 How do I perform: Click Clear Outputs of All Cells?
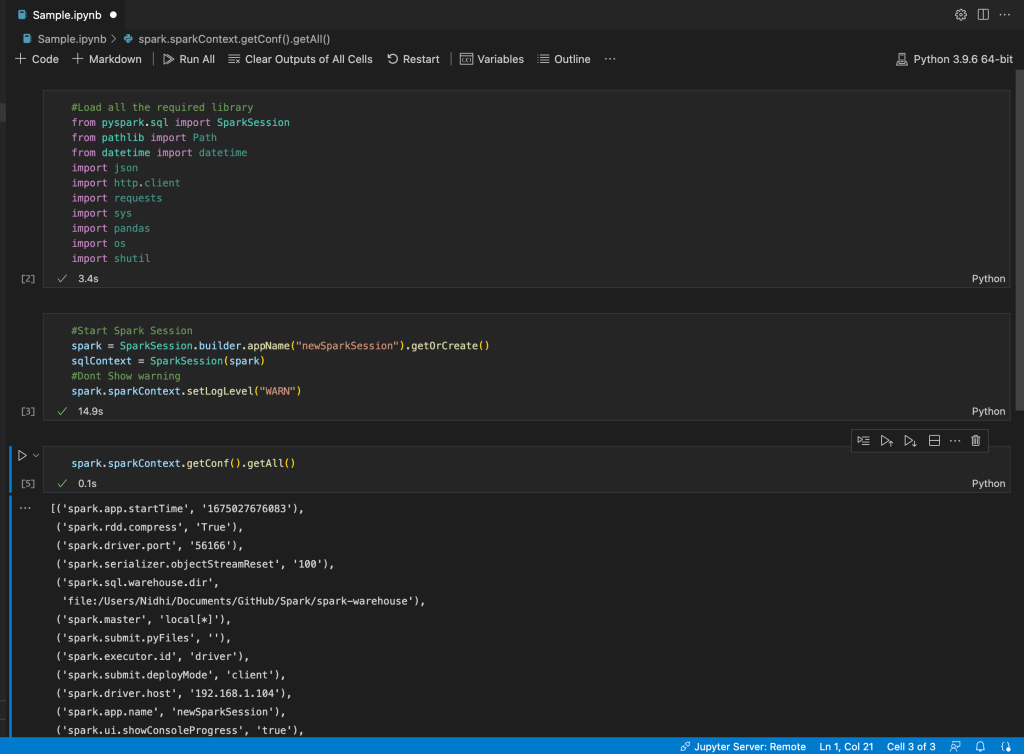[x=300, y=59]
